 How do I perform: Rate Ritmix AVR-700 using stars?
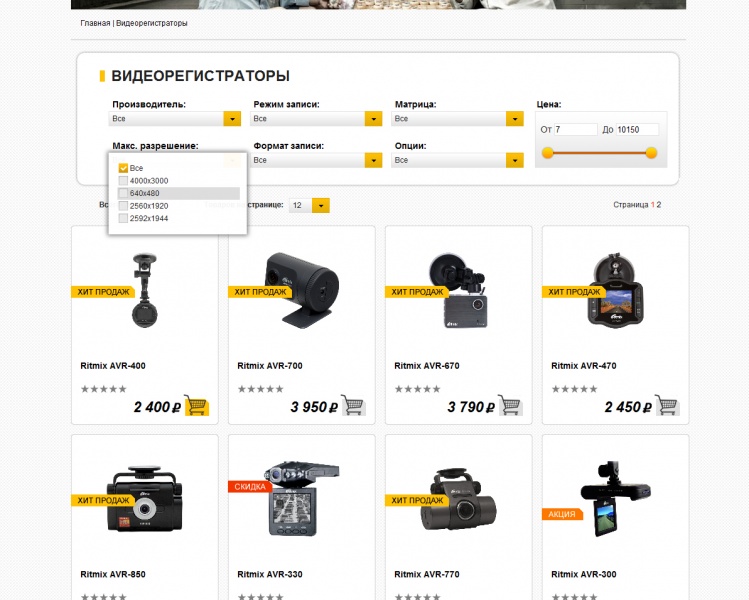coord(260,389)
